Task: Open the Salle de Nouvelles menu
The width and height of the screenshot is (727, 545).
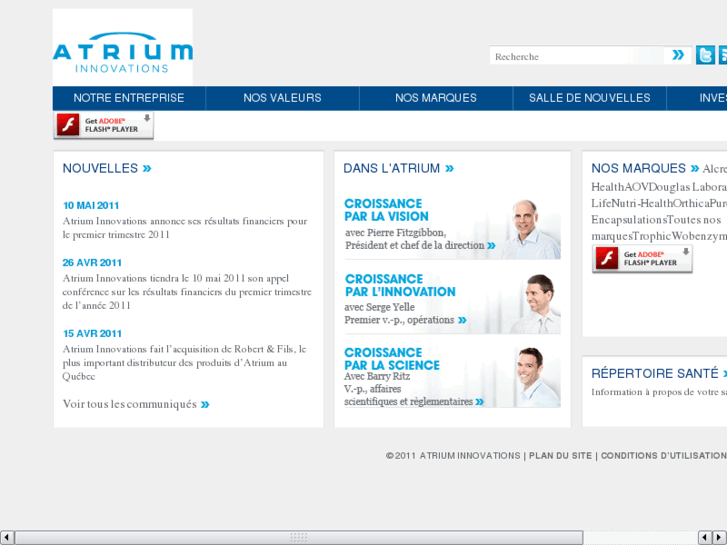Action: 589,98
